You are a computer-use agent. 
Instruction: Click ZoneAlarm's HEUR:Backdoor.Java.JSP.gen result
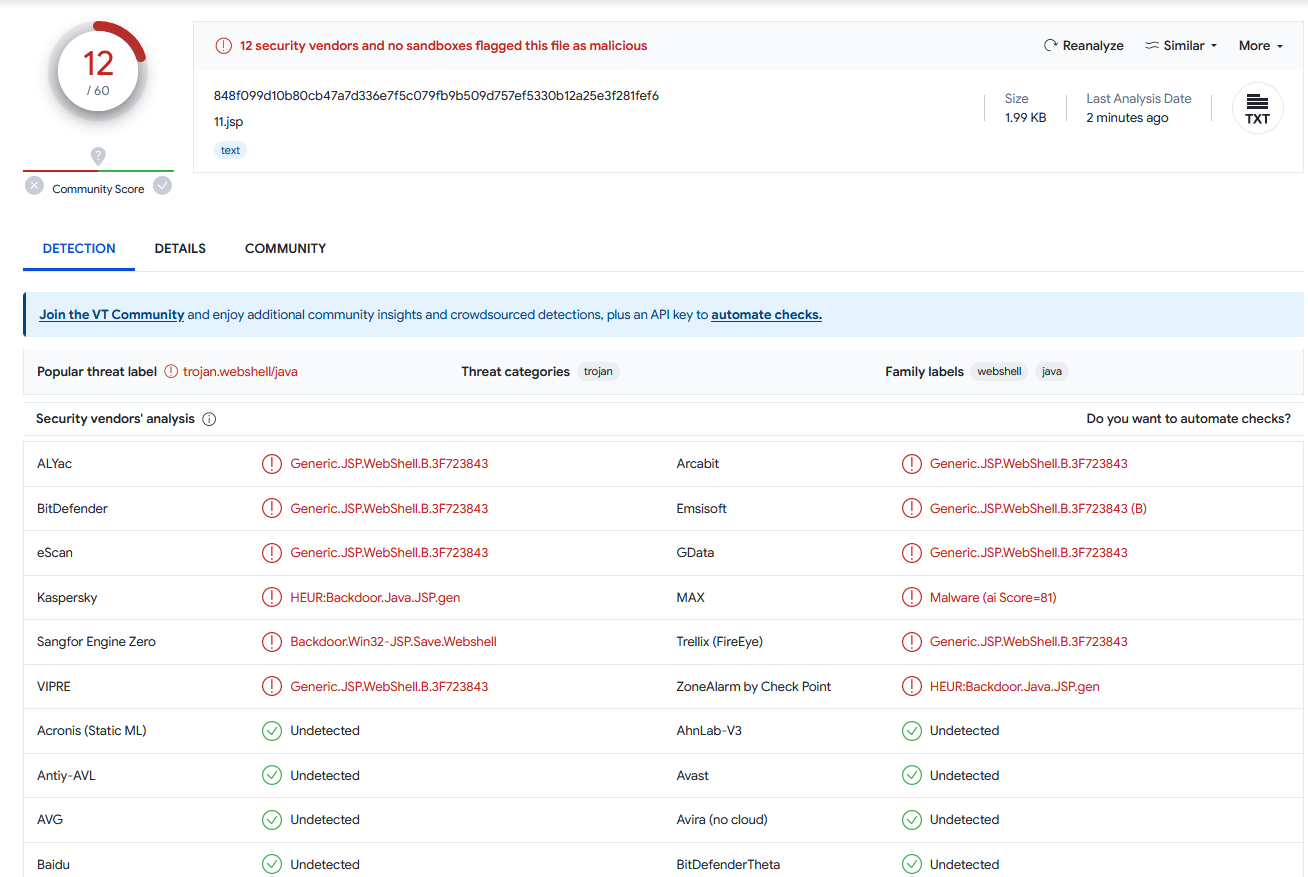tap(1015, 686)
